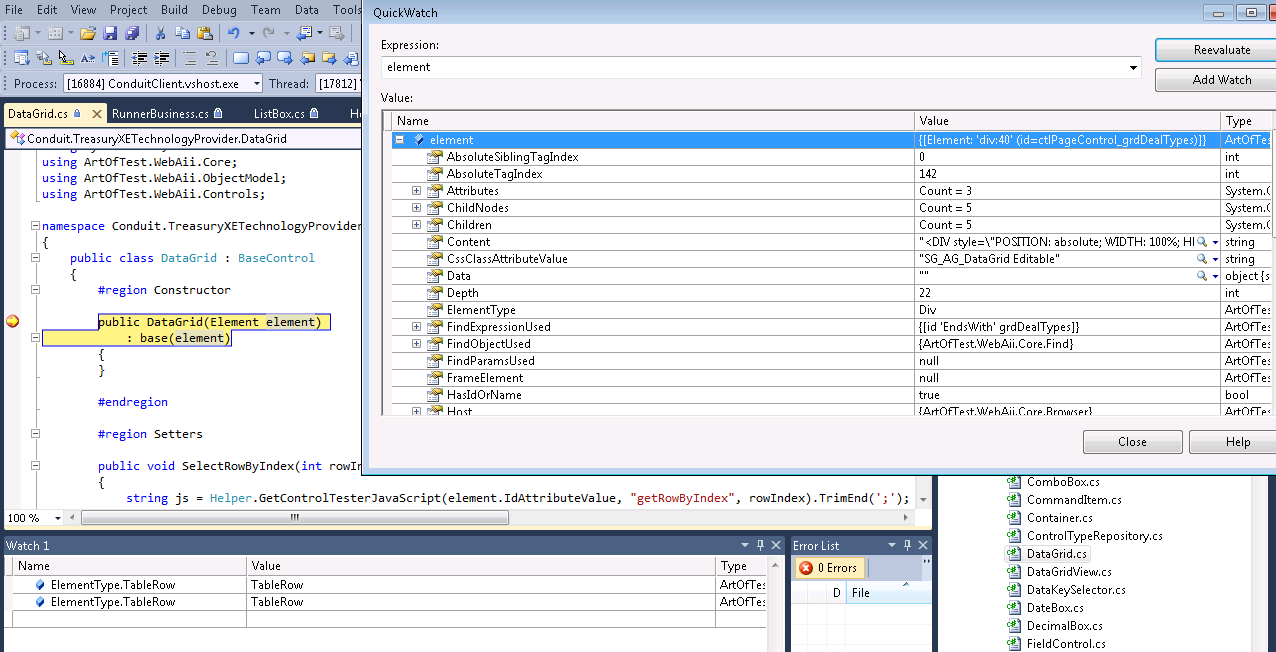
Task: Switch to the RunnerBusiness.cs tab
Action: click(160, 114)
